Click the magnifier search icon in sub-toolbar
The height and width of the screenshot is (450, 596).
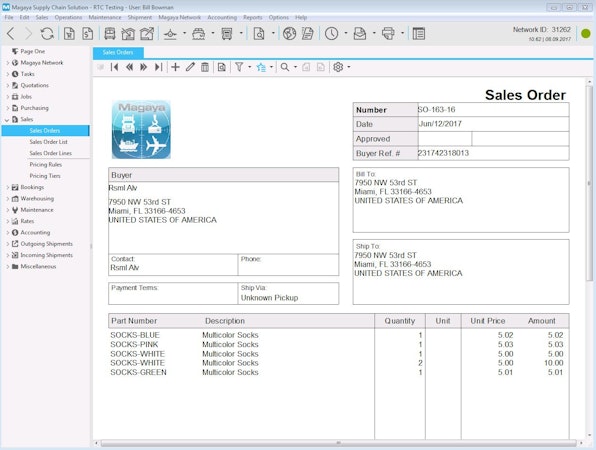tap(285, 67)
